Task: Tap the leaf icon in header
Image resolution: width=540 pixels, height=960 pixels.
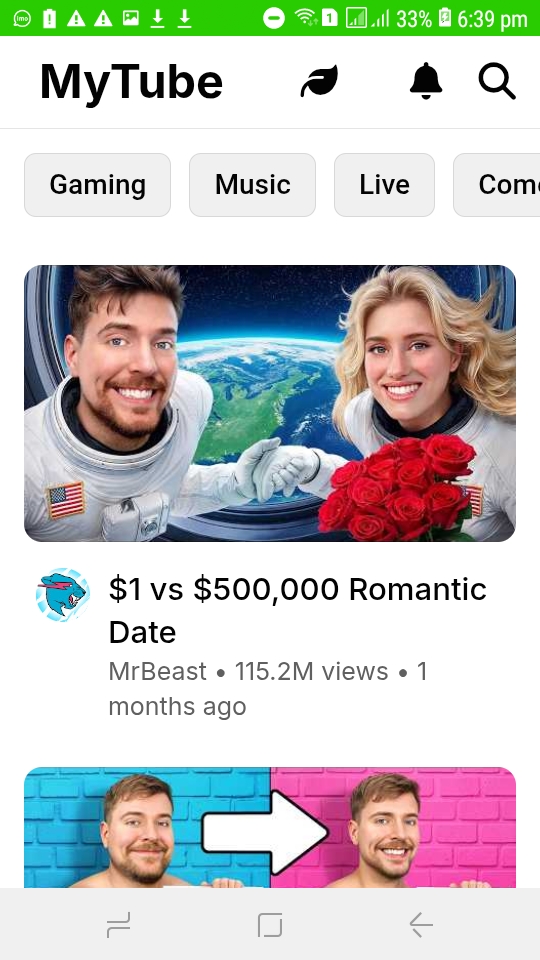Action: coord(319,81)
